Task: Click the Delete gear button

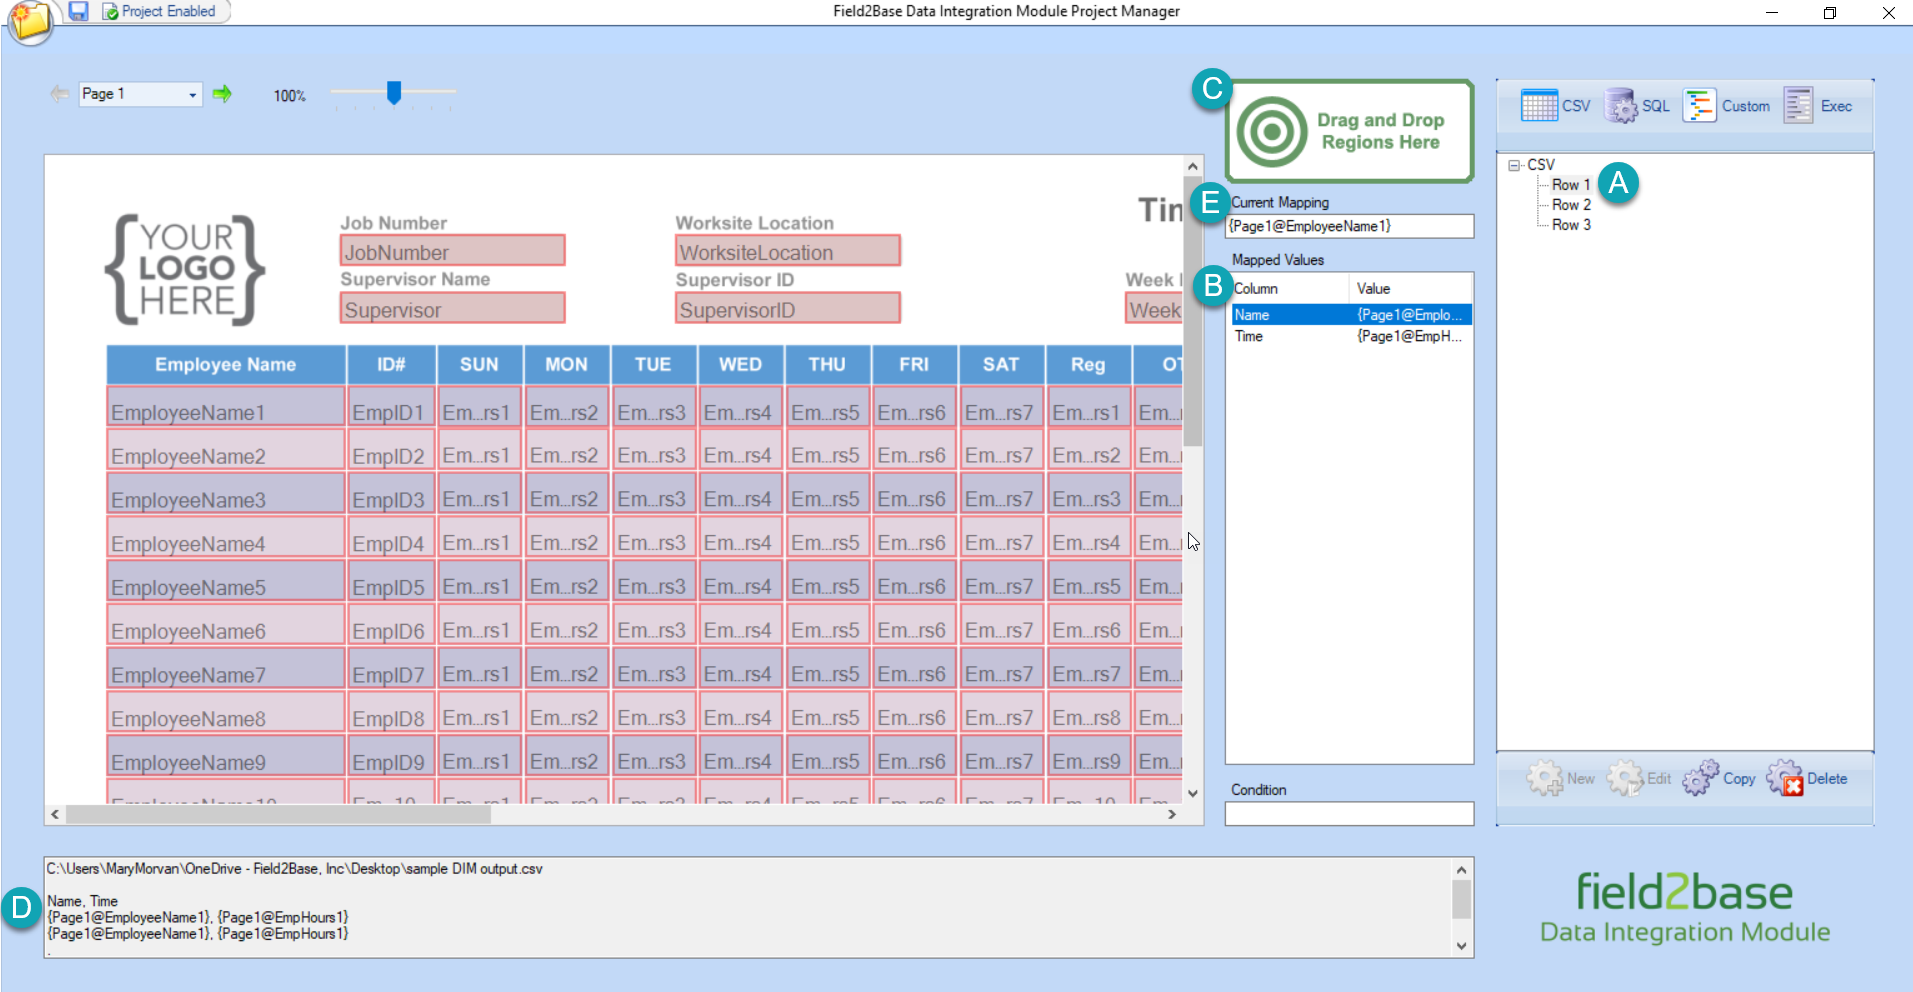Action: click(x=1807, y=779)
